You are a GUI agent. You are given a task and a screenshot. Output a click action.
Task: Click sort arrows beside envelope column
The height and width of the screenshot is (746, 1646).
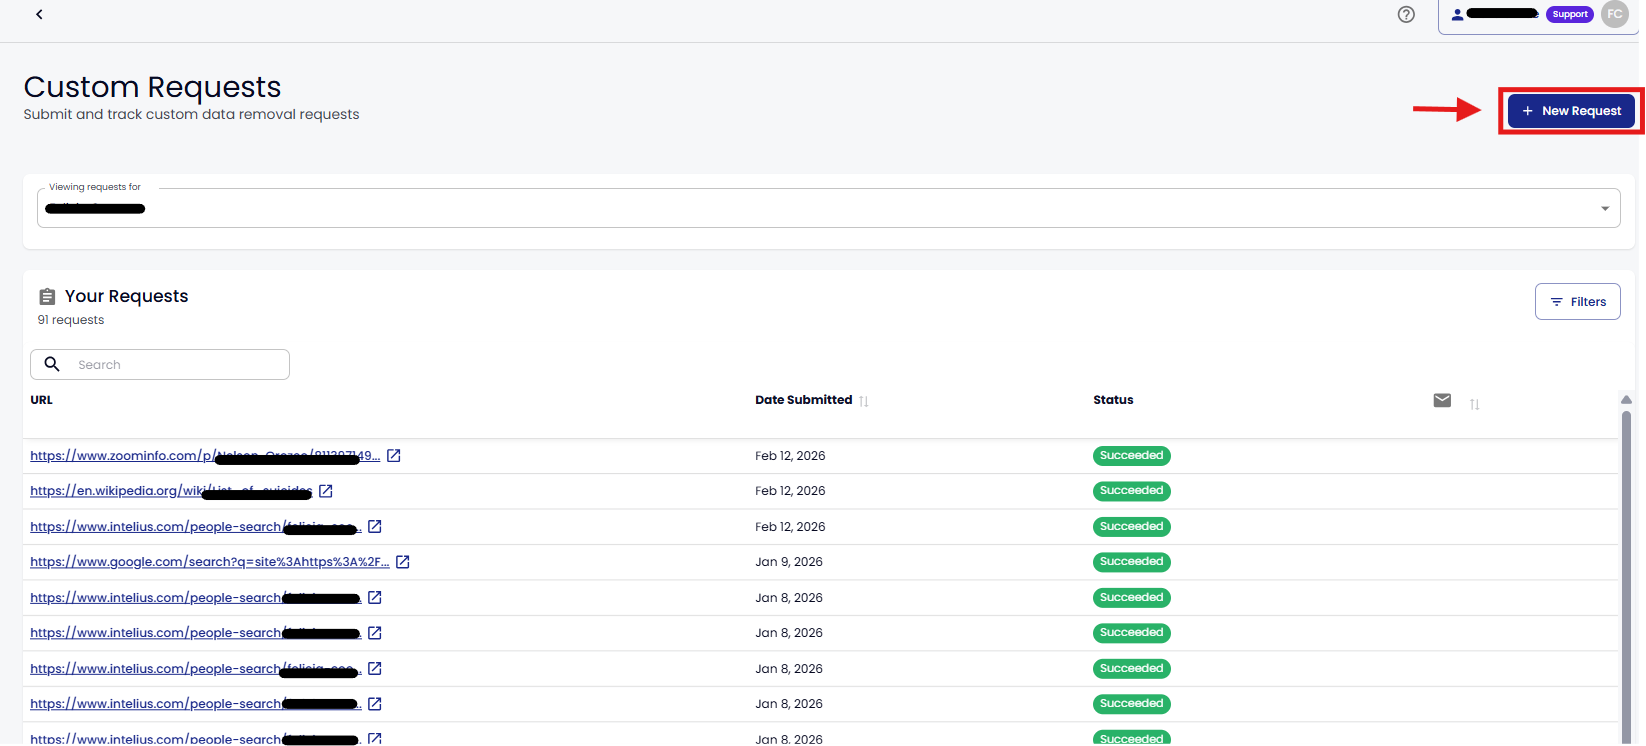1474,404
